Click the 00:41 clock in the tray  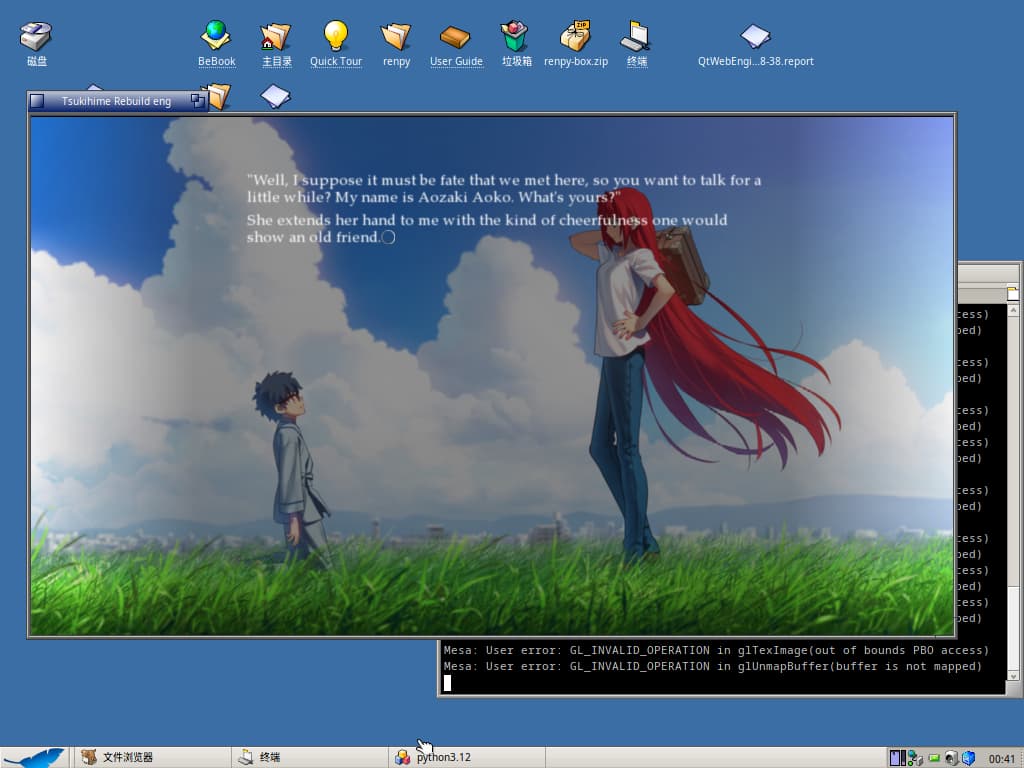click(1001, 759)
